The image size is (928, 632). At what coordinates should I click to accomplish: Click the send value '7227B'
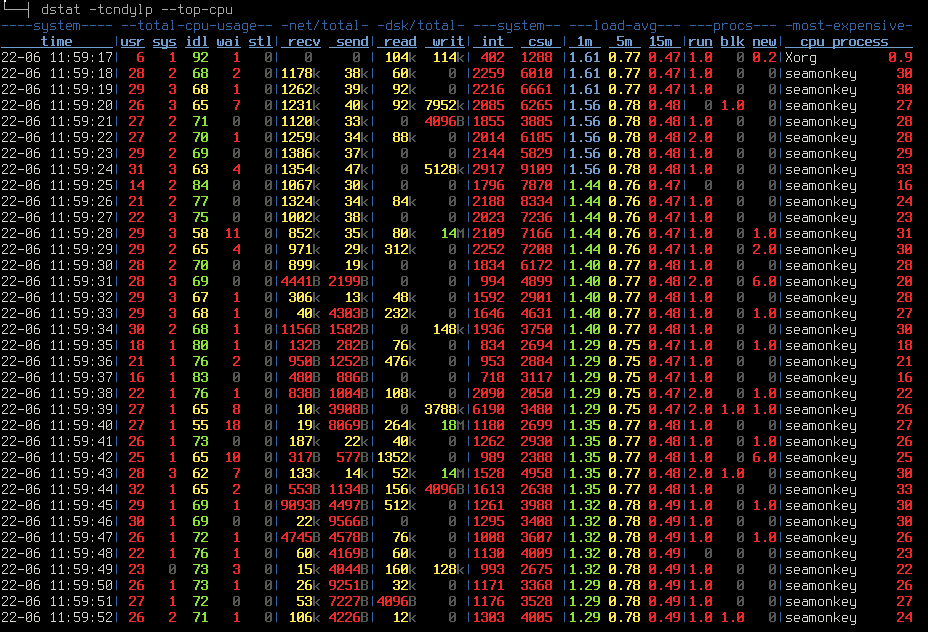348,601
